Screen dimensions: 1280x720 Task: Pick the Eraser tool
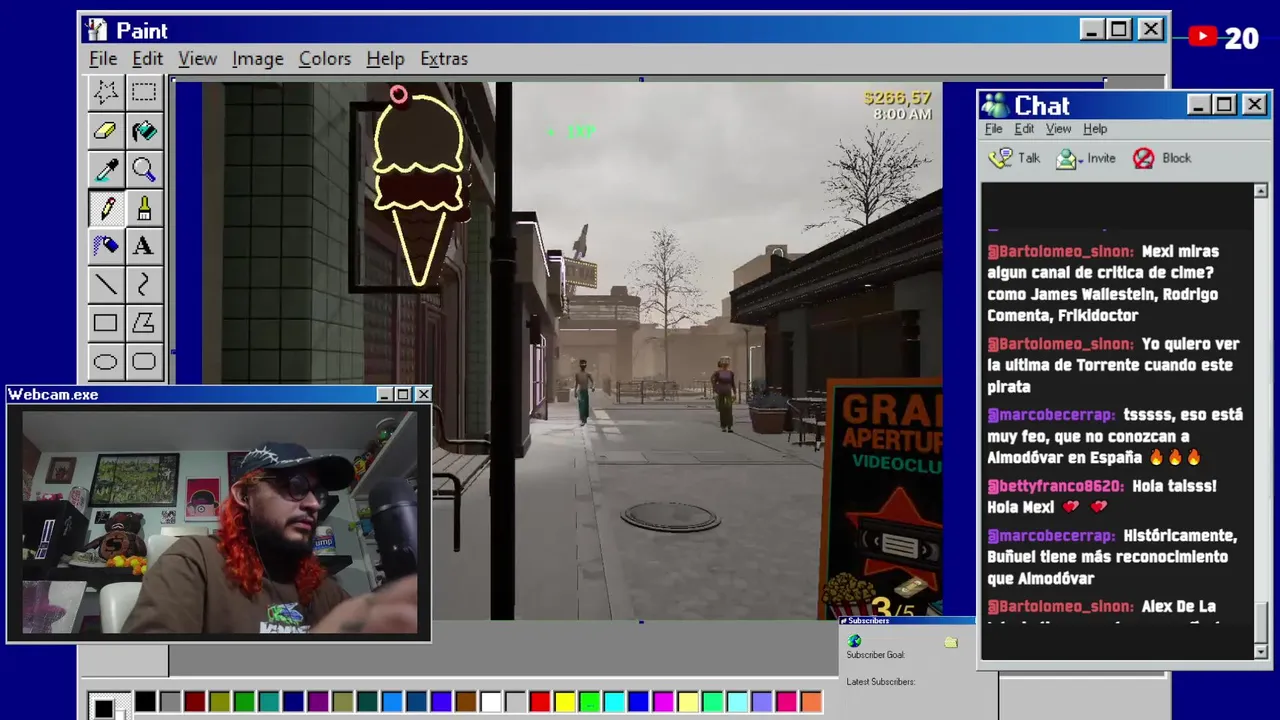point(105,131)
